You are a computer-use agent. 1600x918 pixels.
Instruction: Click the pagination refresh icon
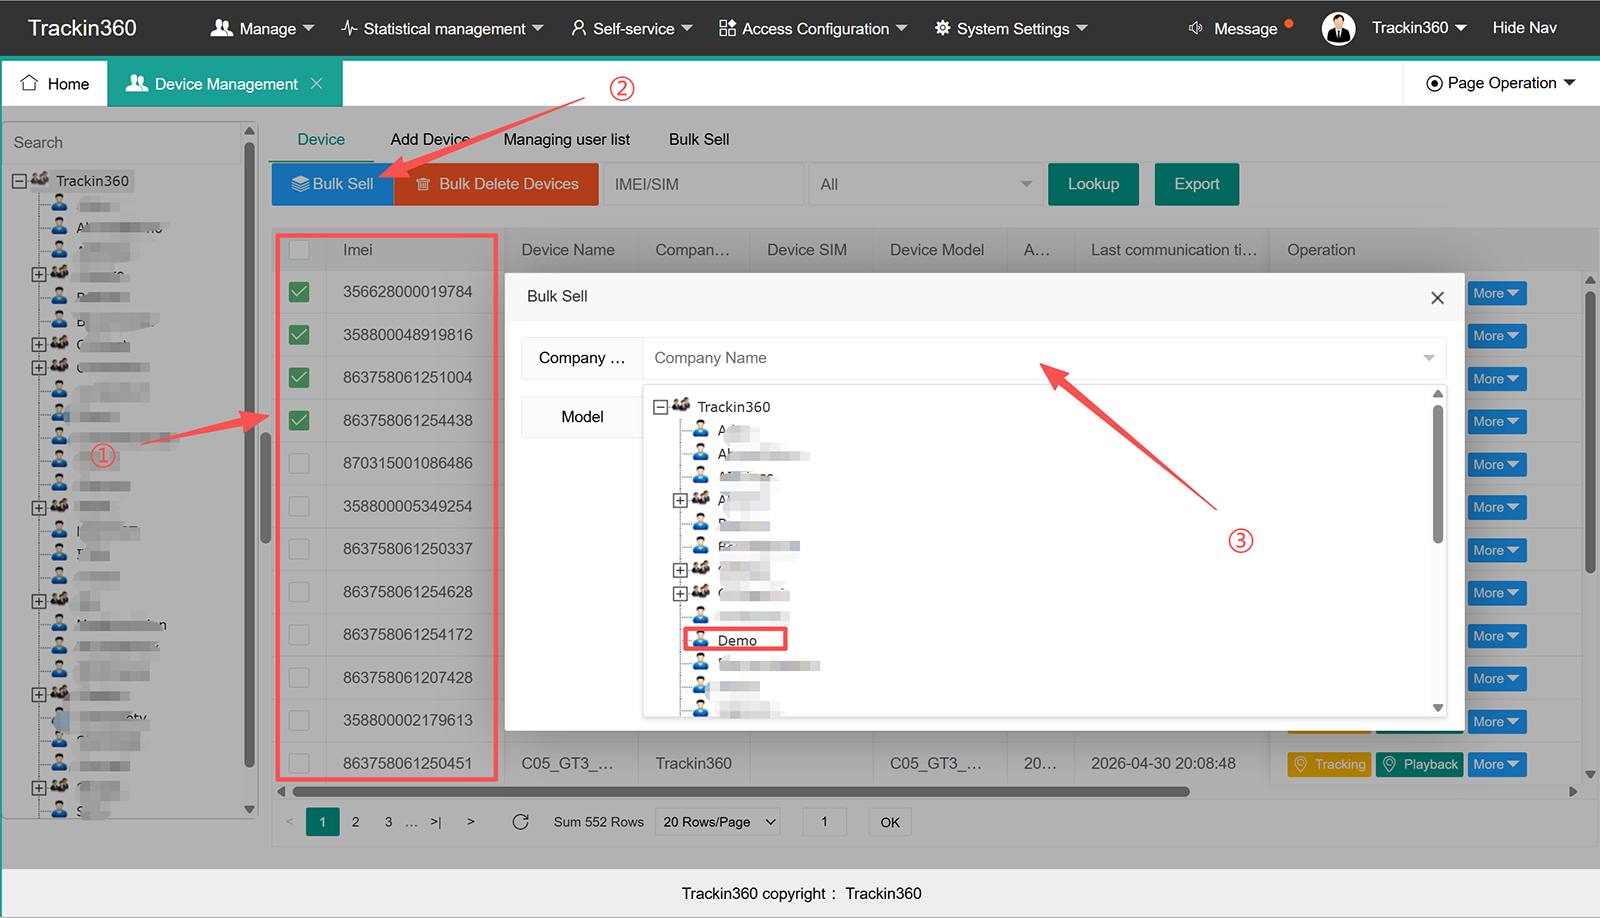click(x=520, y=822)
